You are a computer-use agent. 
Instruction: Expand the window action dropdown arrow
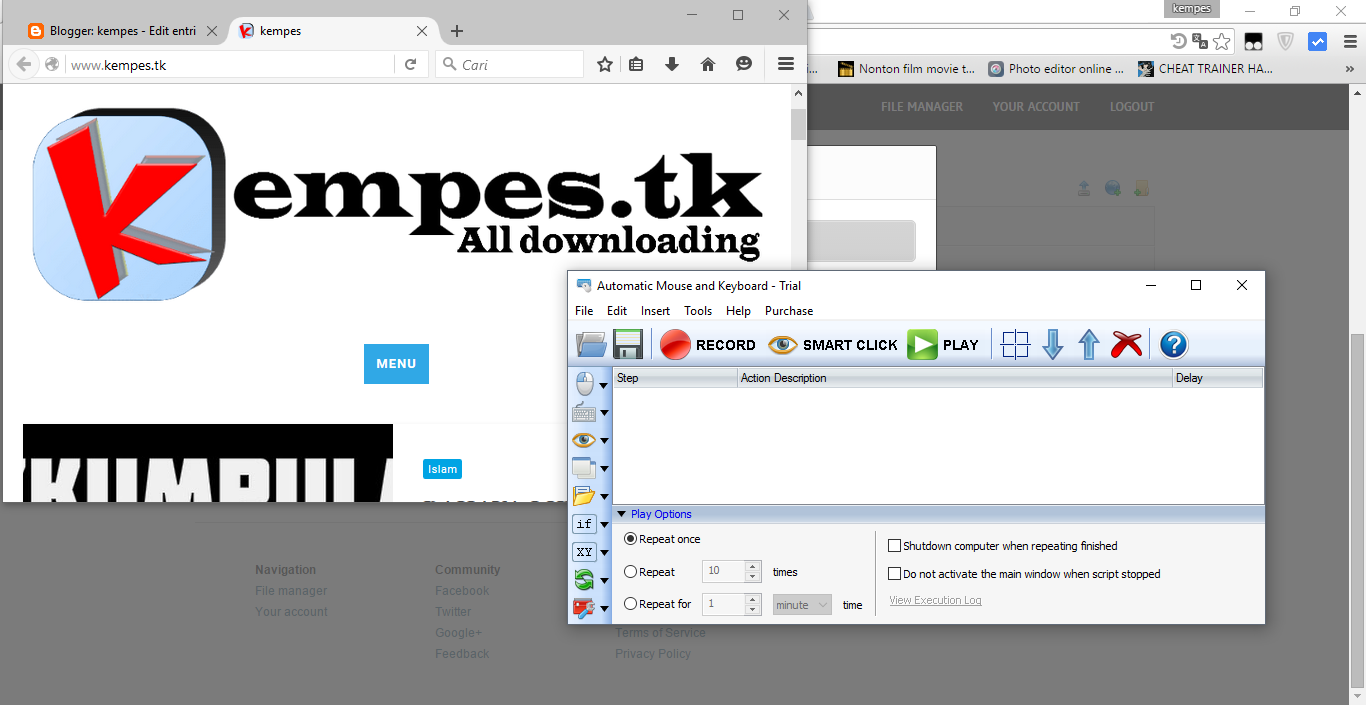[x=604, y=469]
